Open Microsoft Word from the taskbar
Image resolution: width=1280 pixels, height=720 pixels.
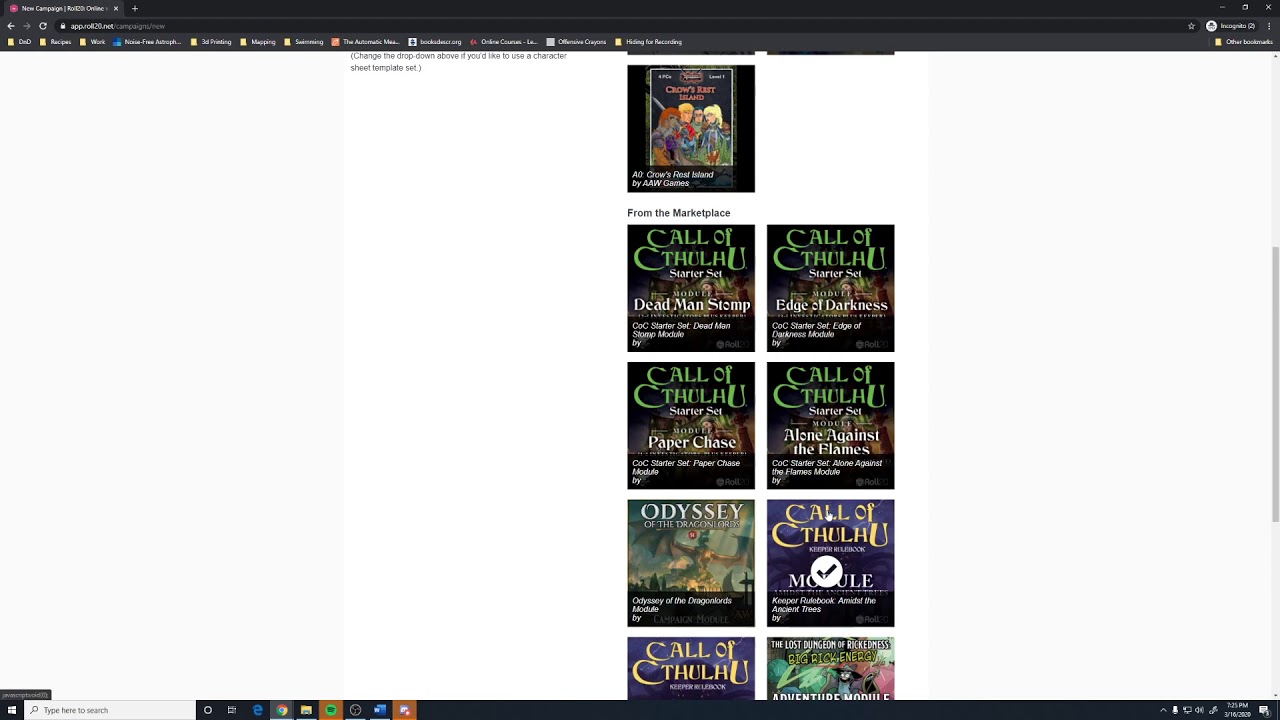[380, 710]
